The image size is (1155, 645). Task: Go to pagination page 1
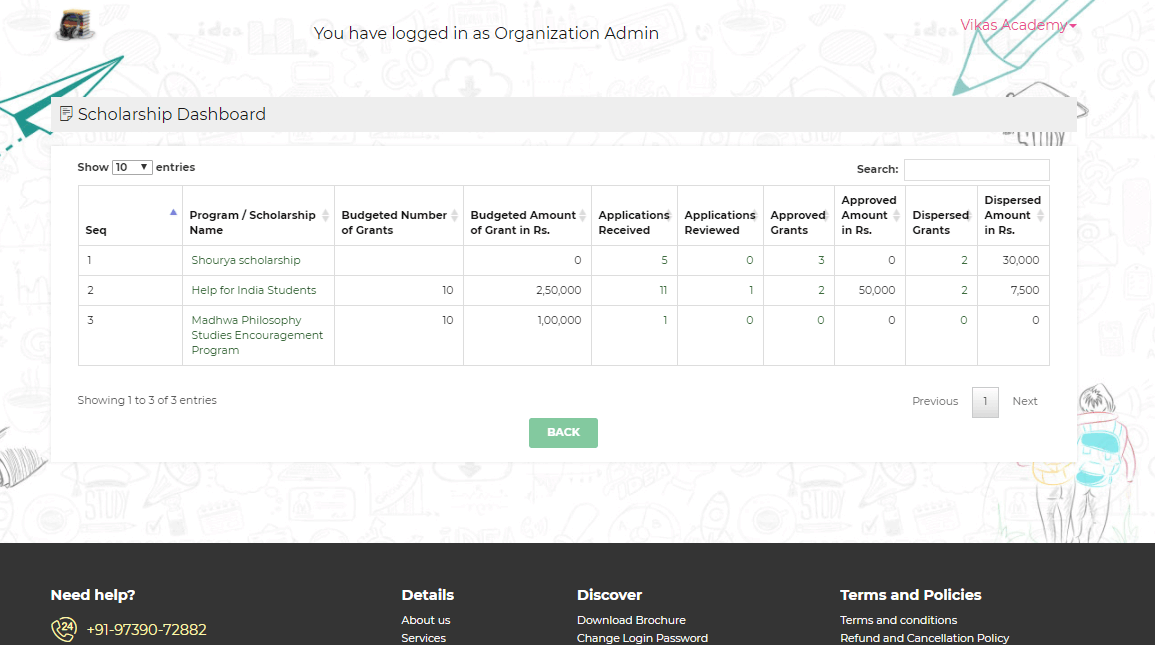[985, 401]
